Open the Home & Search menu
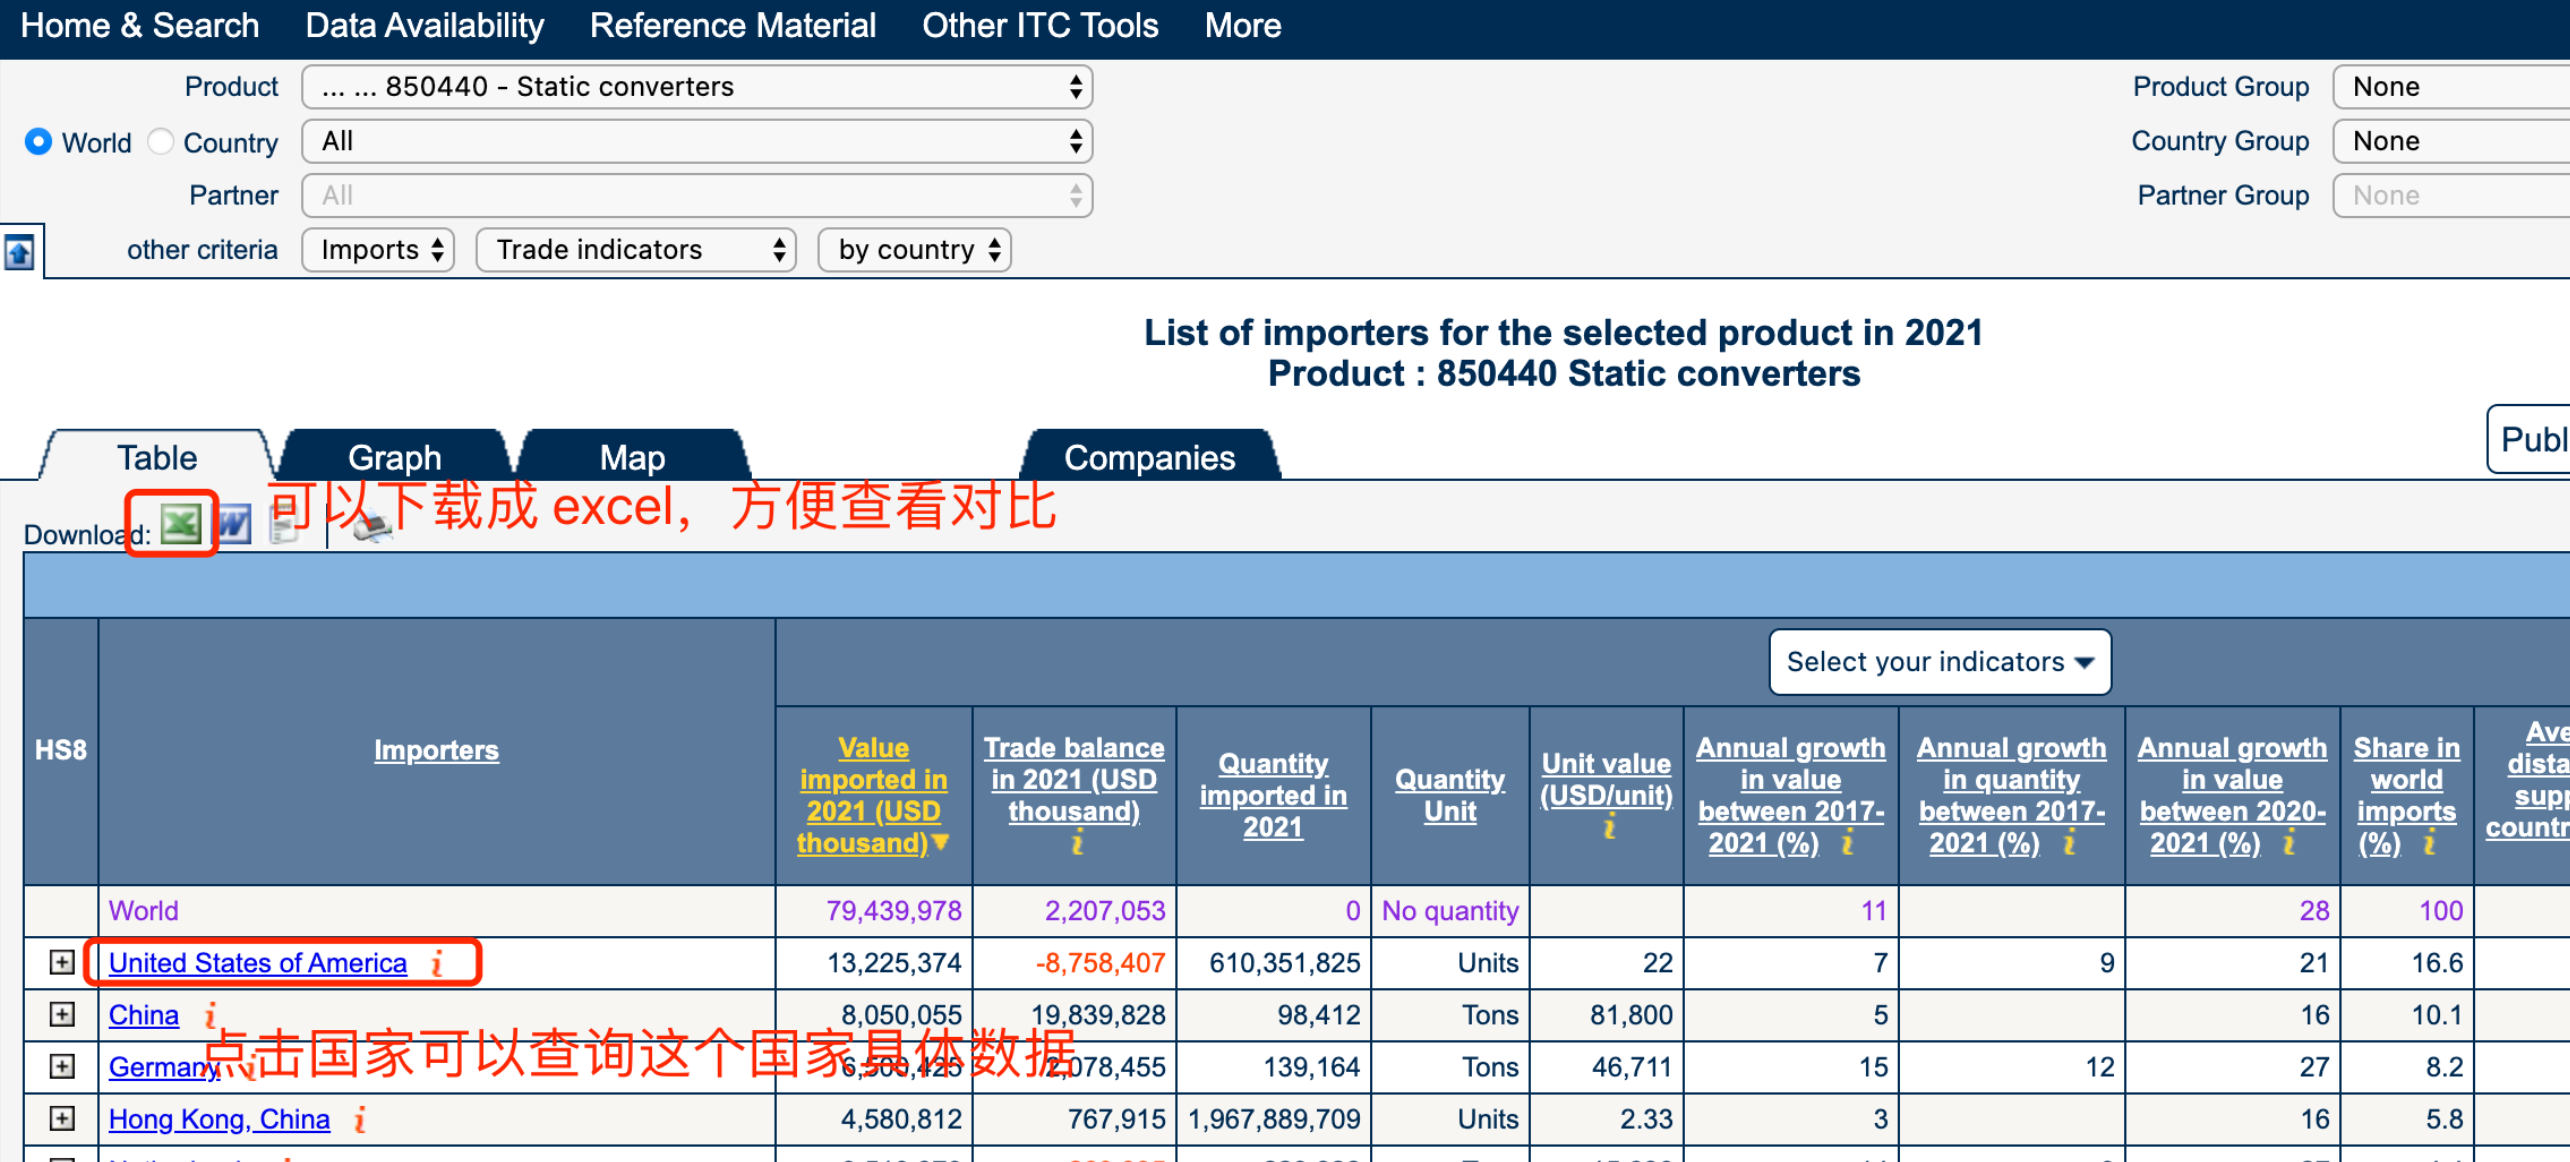 [x=140, y=25]
